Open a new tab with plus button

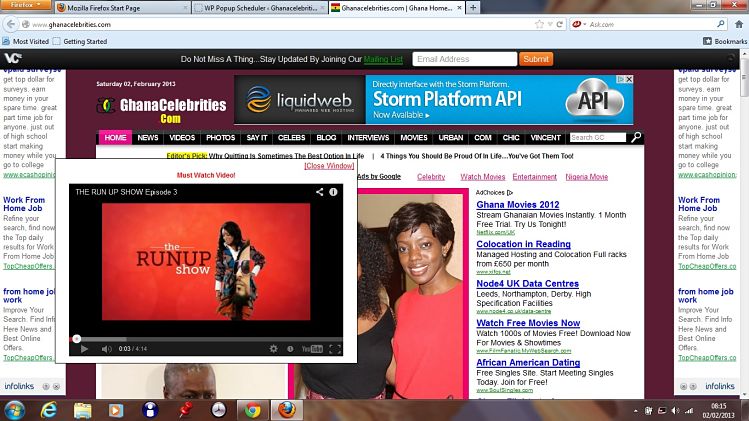[473, 8]
